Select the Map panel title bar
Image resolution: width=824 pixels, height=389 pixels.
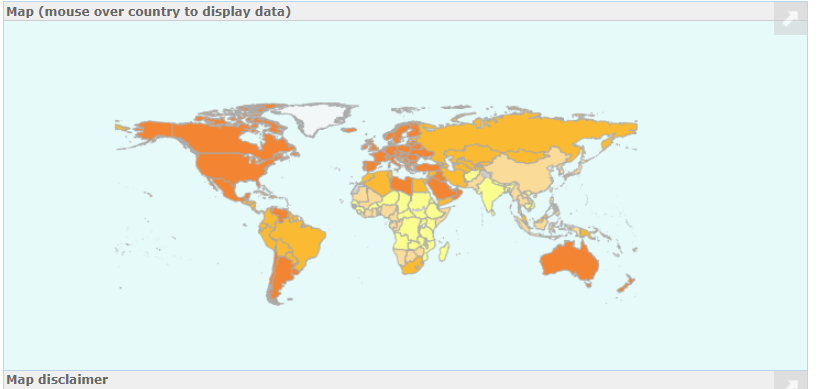(405, 12)
